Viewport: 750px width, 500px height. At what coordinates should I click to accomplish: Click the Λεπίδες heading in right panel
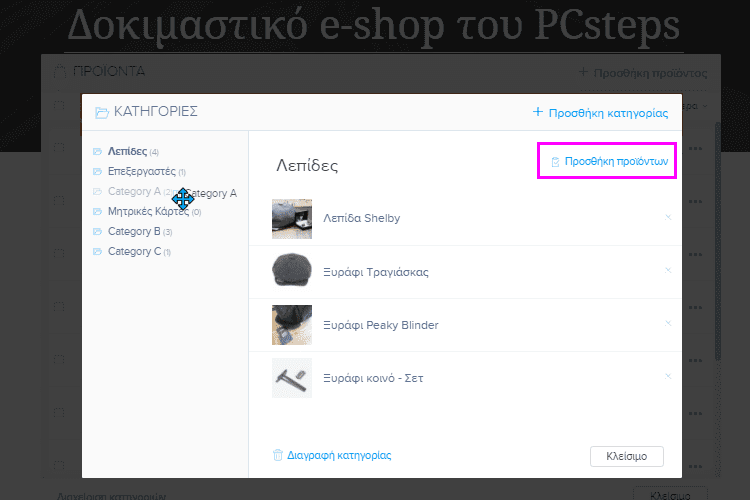(x=307, y=166)
